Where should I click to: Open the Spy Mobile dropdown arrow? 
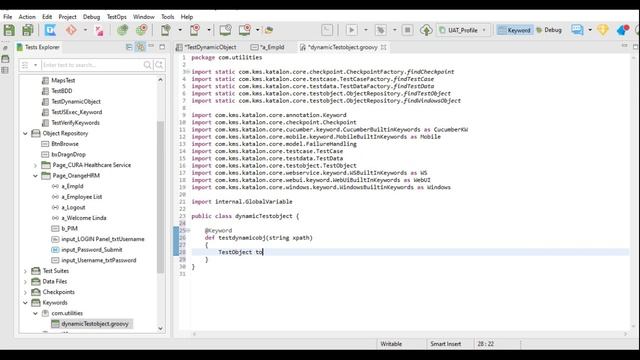click(x=180, y=30)
